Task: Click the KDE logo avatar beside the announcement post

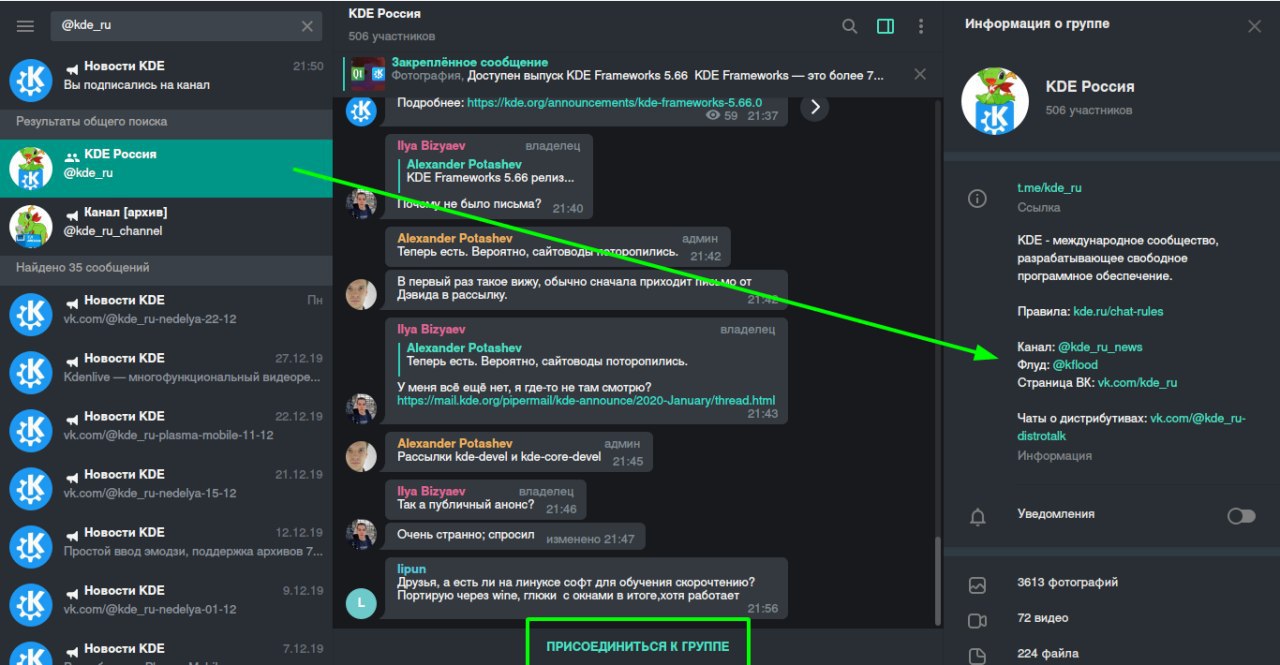Action: tap(361, 110)
